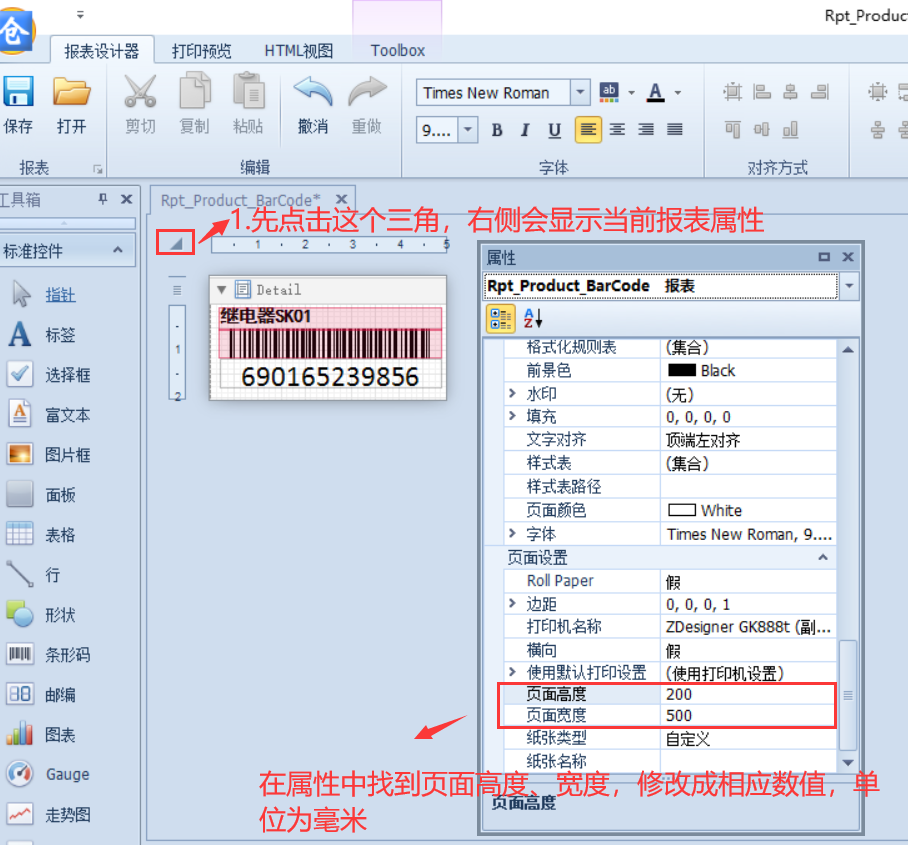This screenshot has width=908, height=845.
Task: Redo with the 重做 arrow icon
Action: tap(367, 92)
